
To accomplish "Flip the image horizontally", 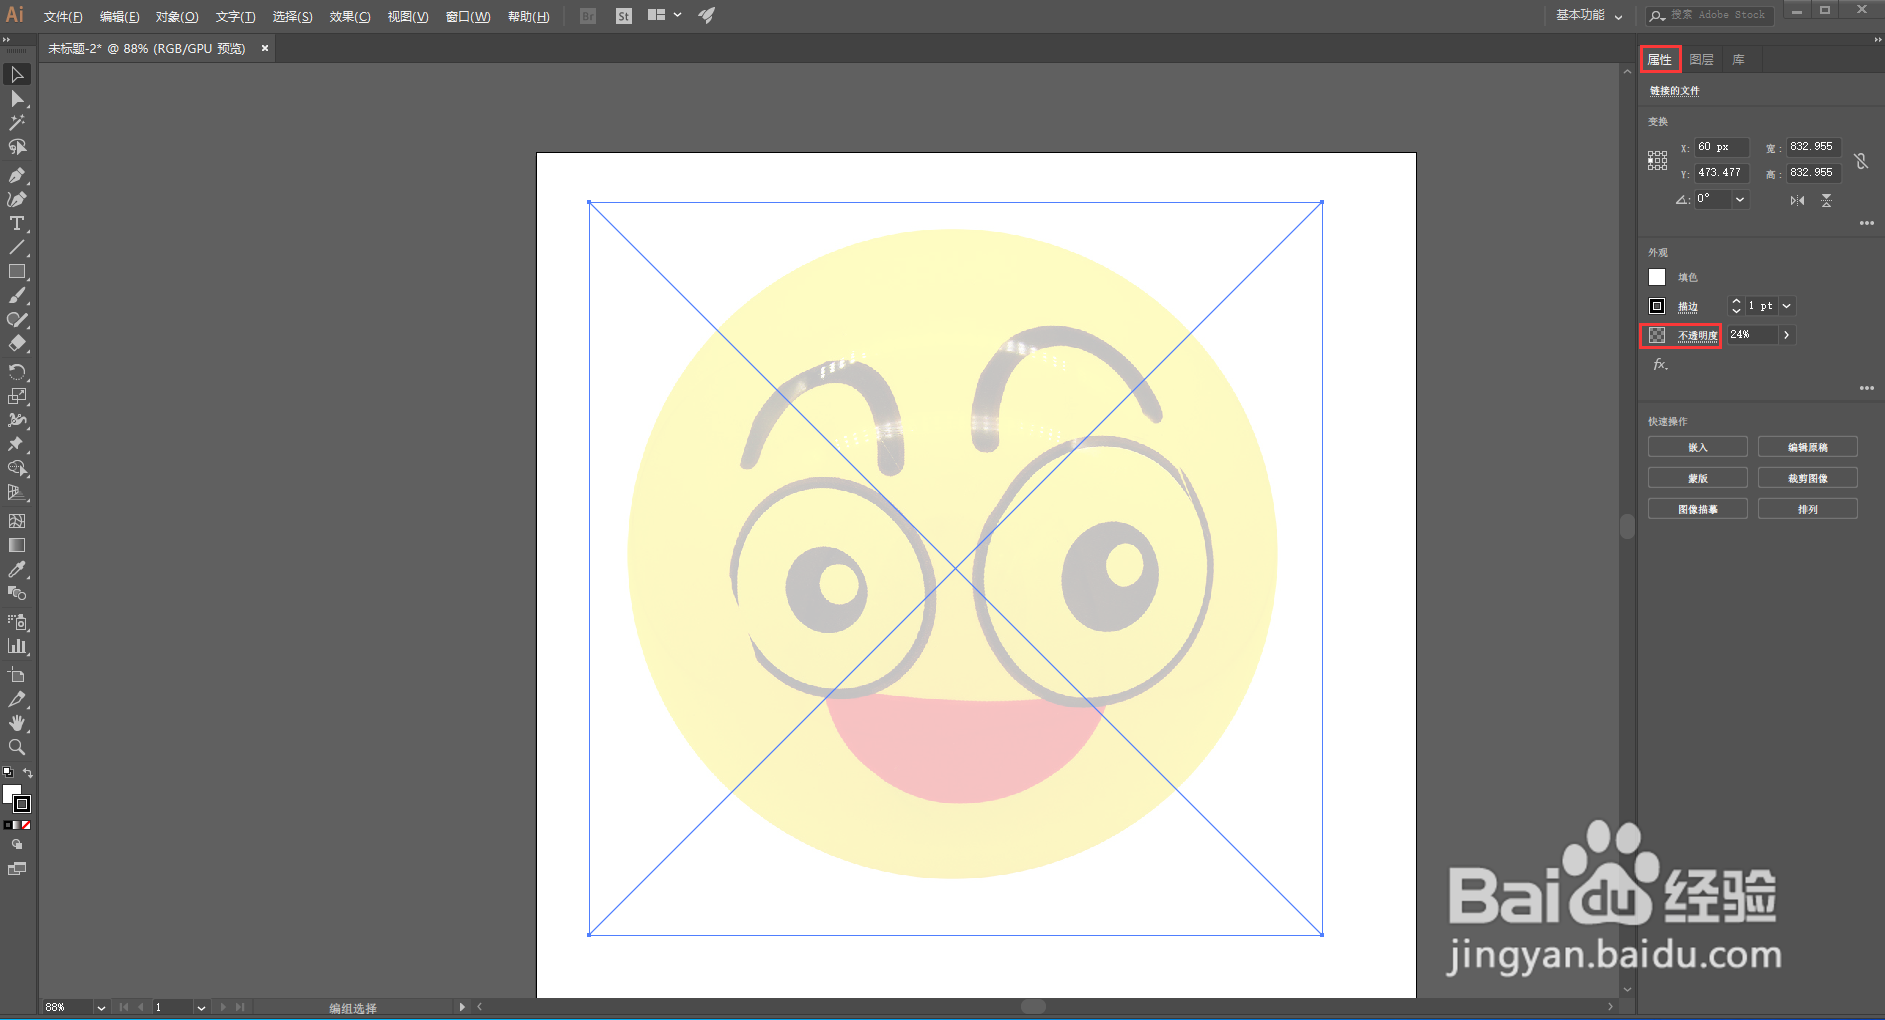I will click(1798, 201).
